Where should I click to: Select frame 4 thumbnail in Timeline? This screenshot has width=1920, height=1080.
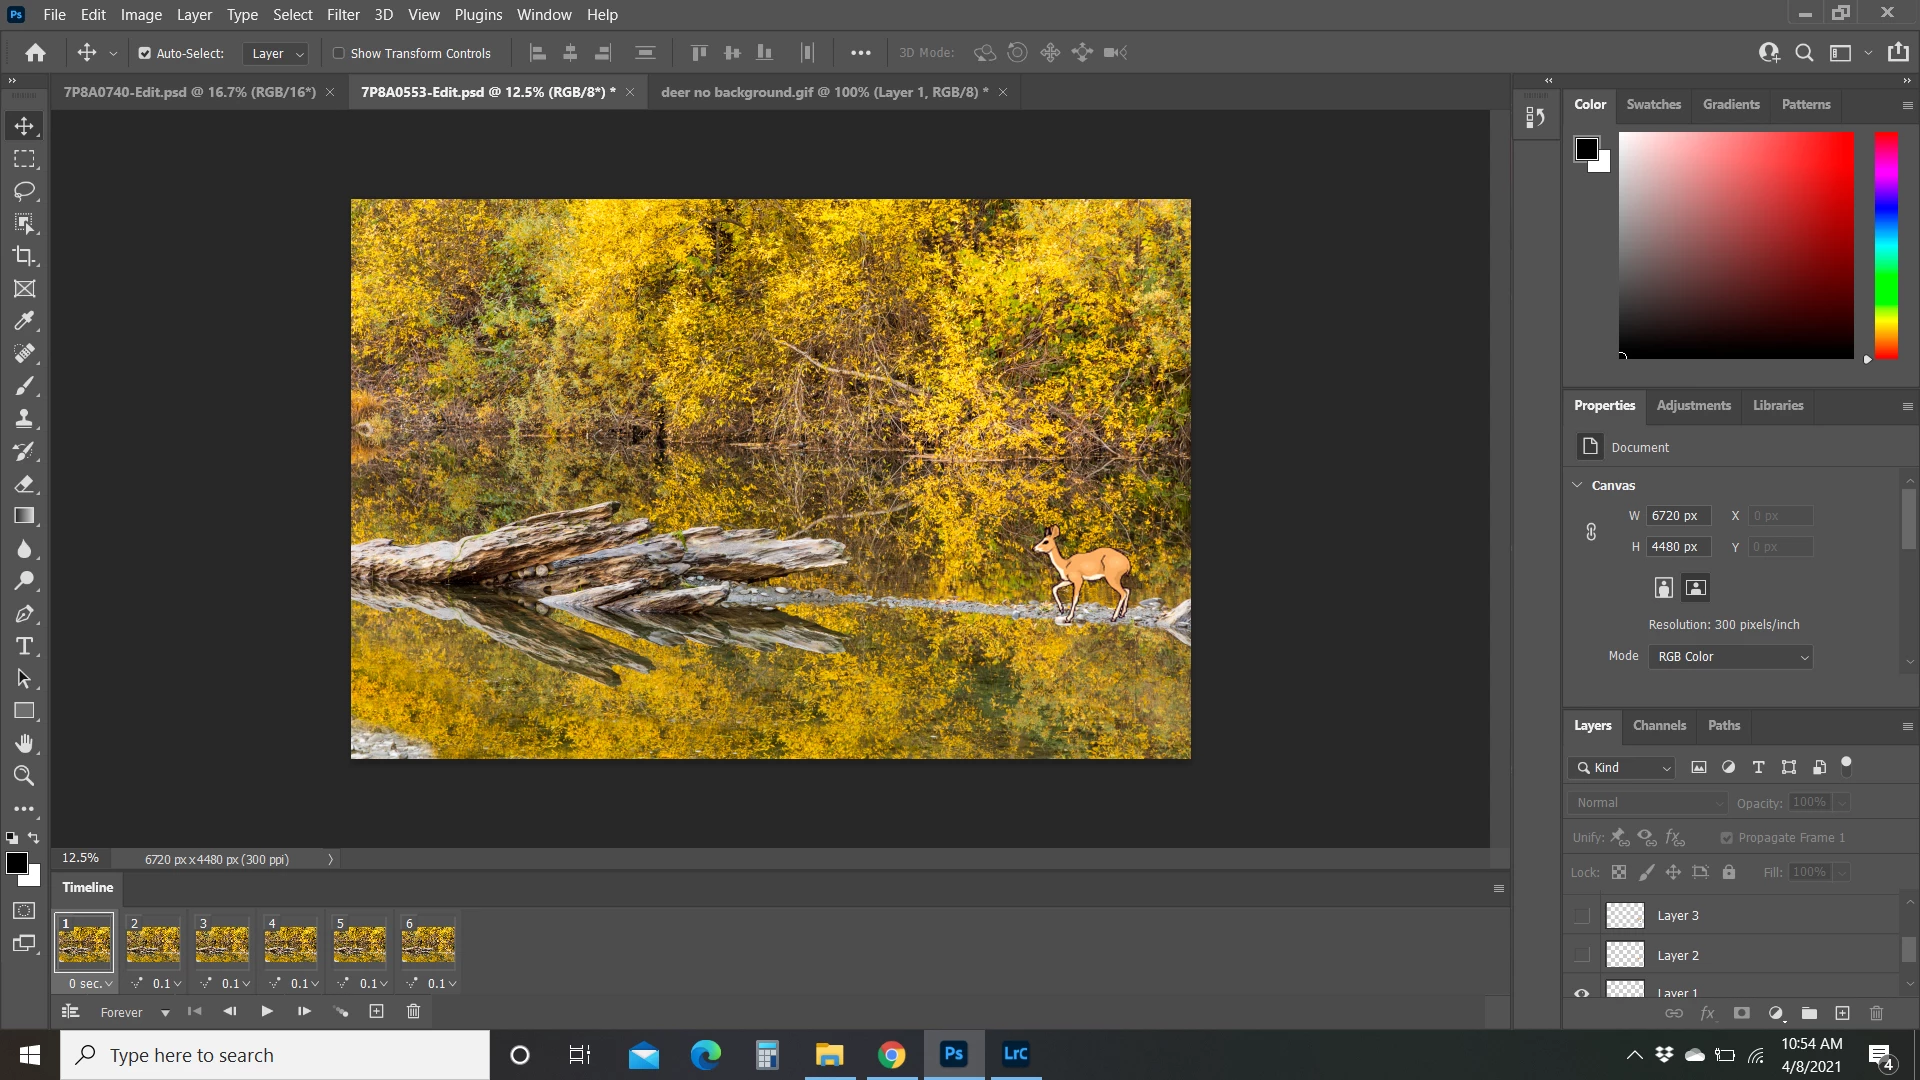point(290,944)
